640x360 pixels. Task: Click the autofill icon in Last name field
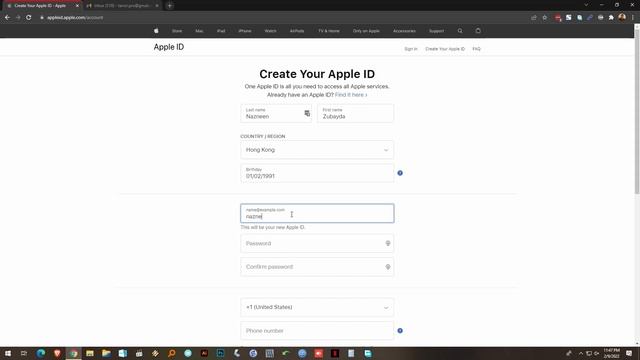click(307, 113)
